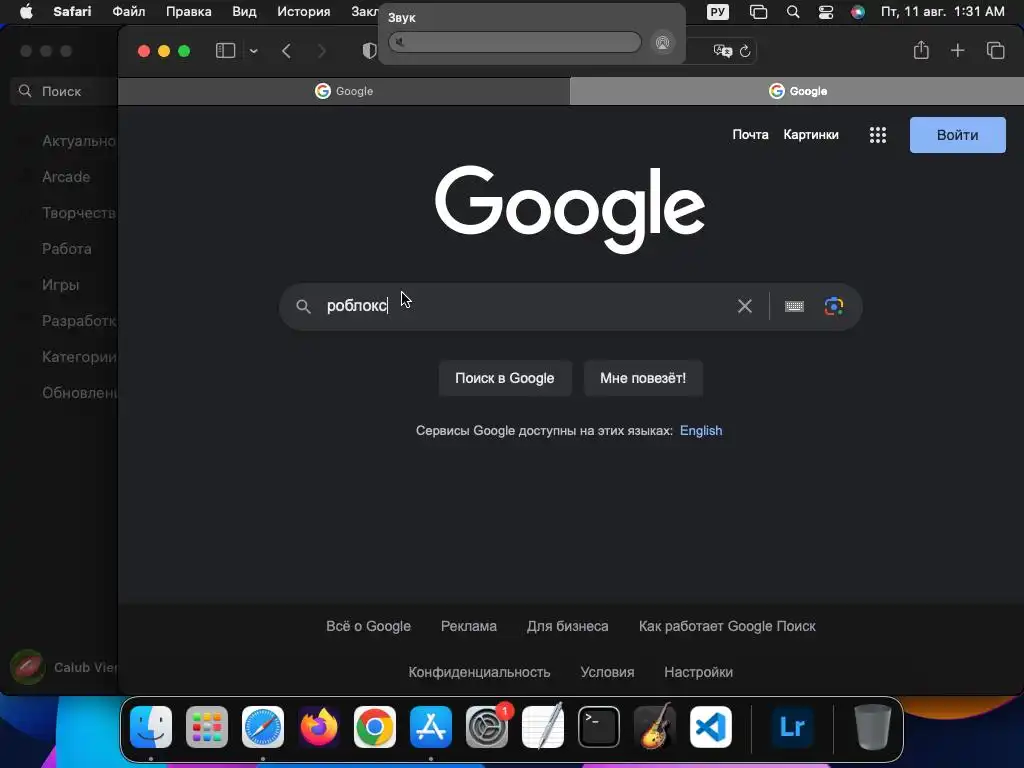Viewport: 1024px width, 768px height.
Task: Open Для бизнеса footer link
Action: pos(568,626)
